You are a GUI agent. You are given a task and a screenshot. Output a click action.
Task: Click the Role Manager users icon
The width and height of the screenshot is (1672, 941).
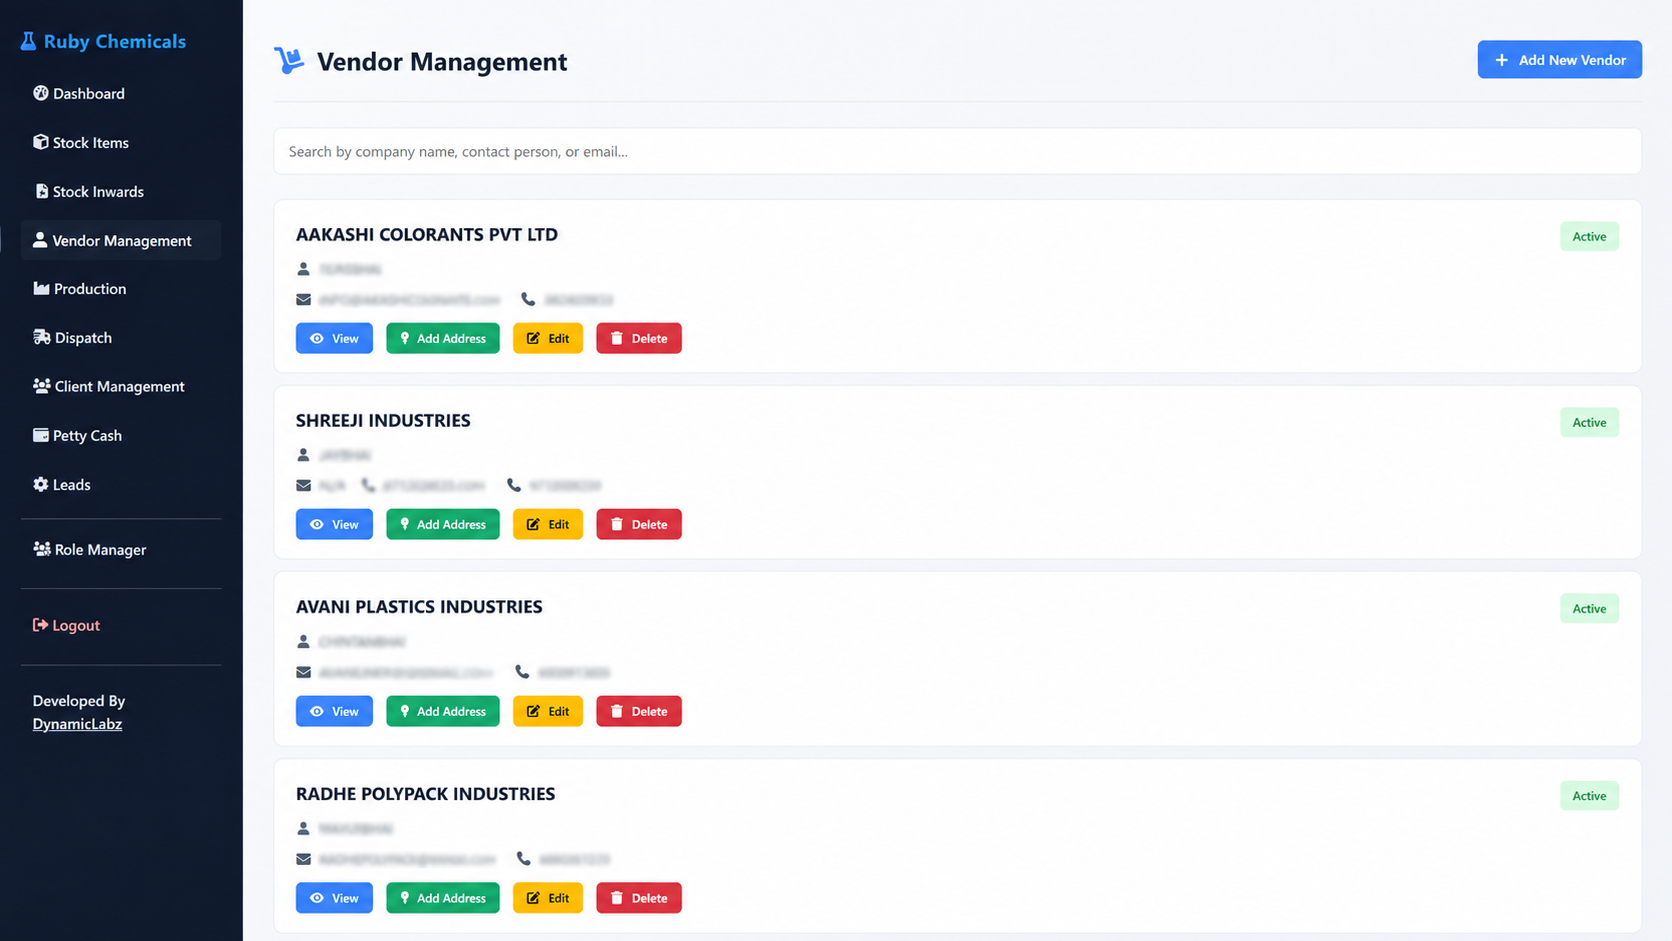[42, 549]
